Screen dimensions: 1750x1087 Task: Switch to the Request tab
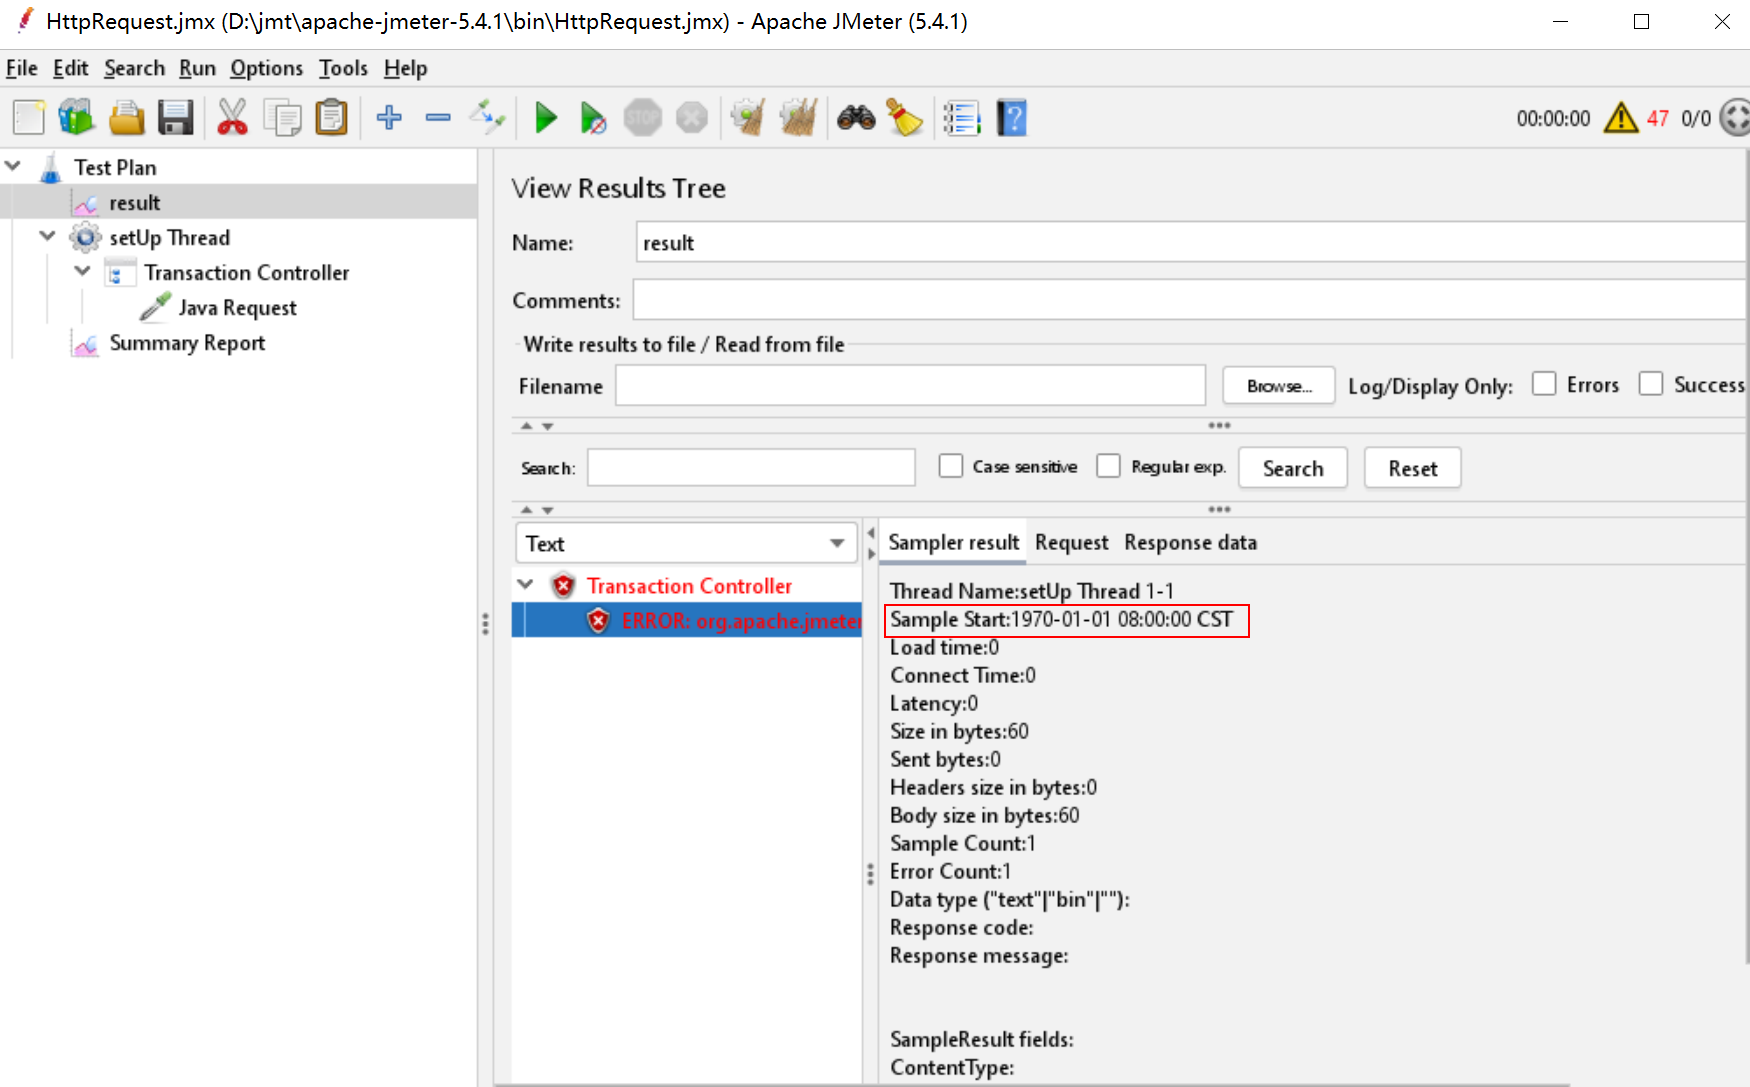pyautogui.click(x=1071, y=542)
